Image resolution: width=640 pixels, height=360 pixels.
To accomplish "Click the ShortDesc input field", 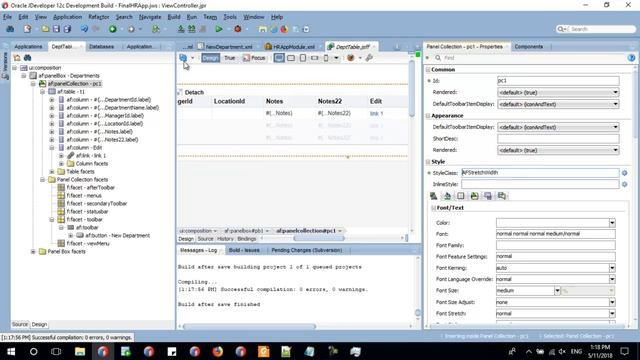I will point(558,139).
